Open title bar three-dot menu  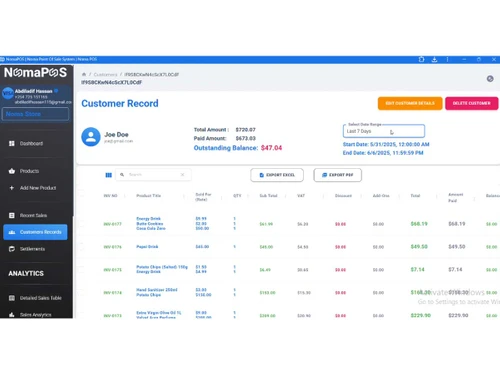click(447, 59)
